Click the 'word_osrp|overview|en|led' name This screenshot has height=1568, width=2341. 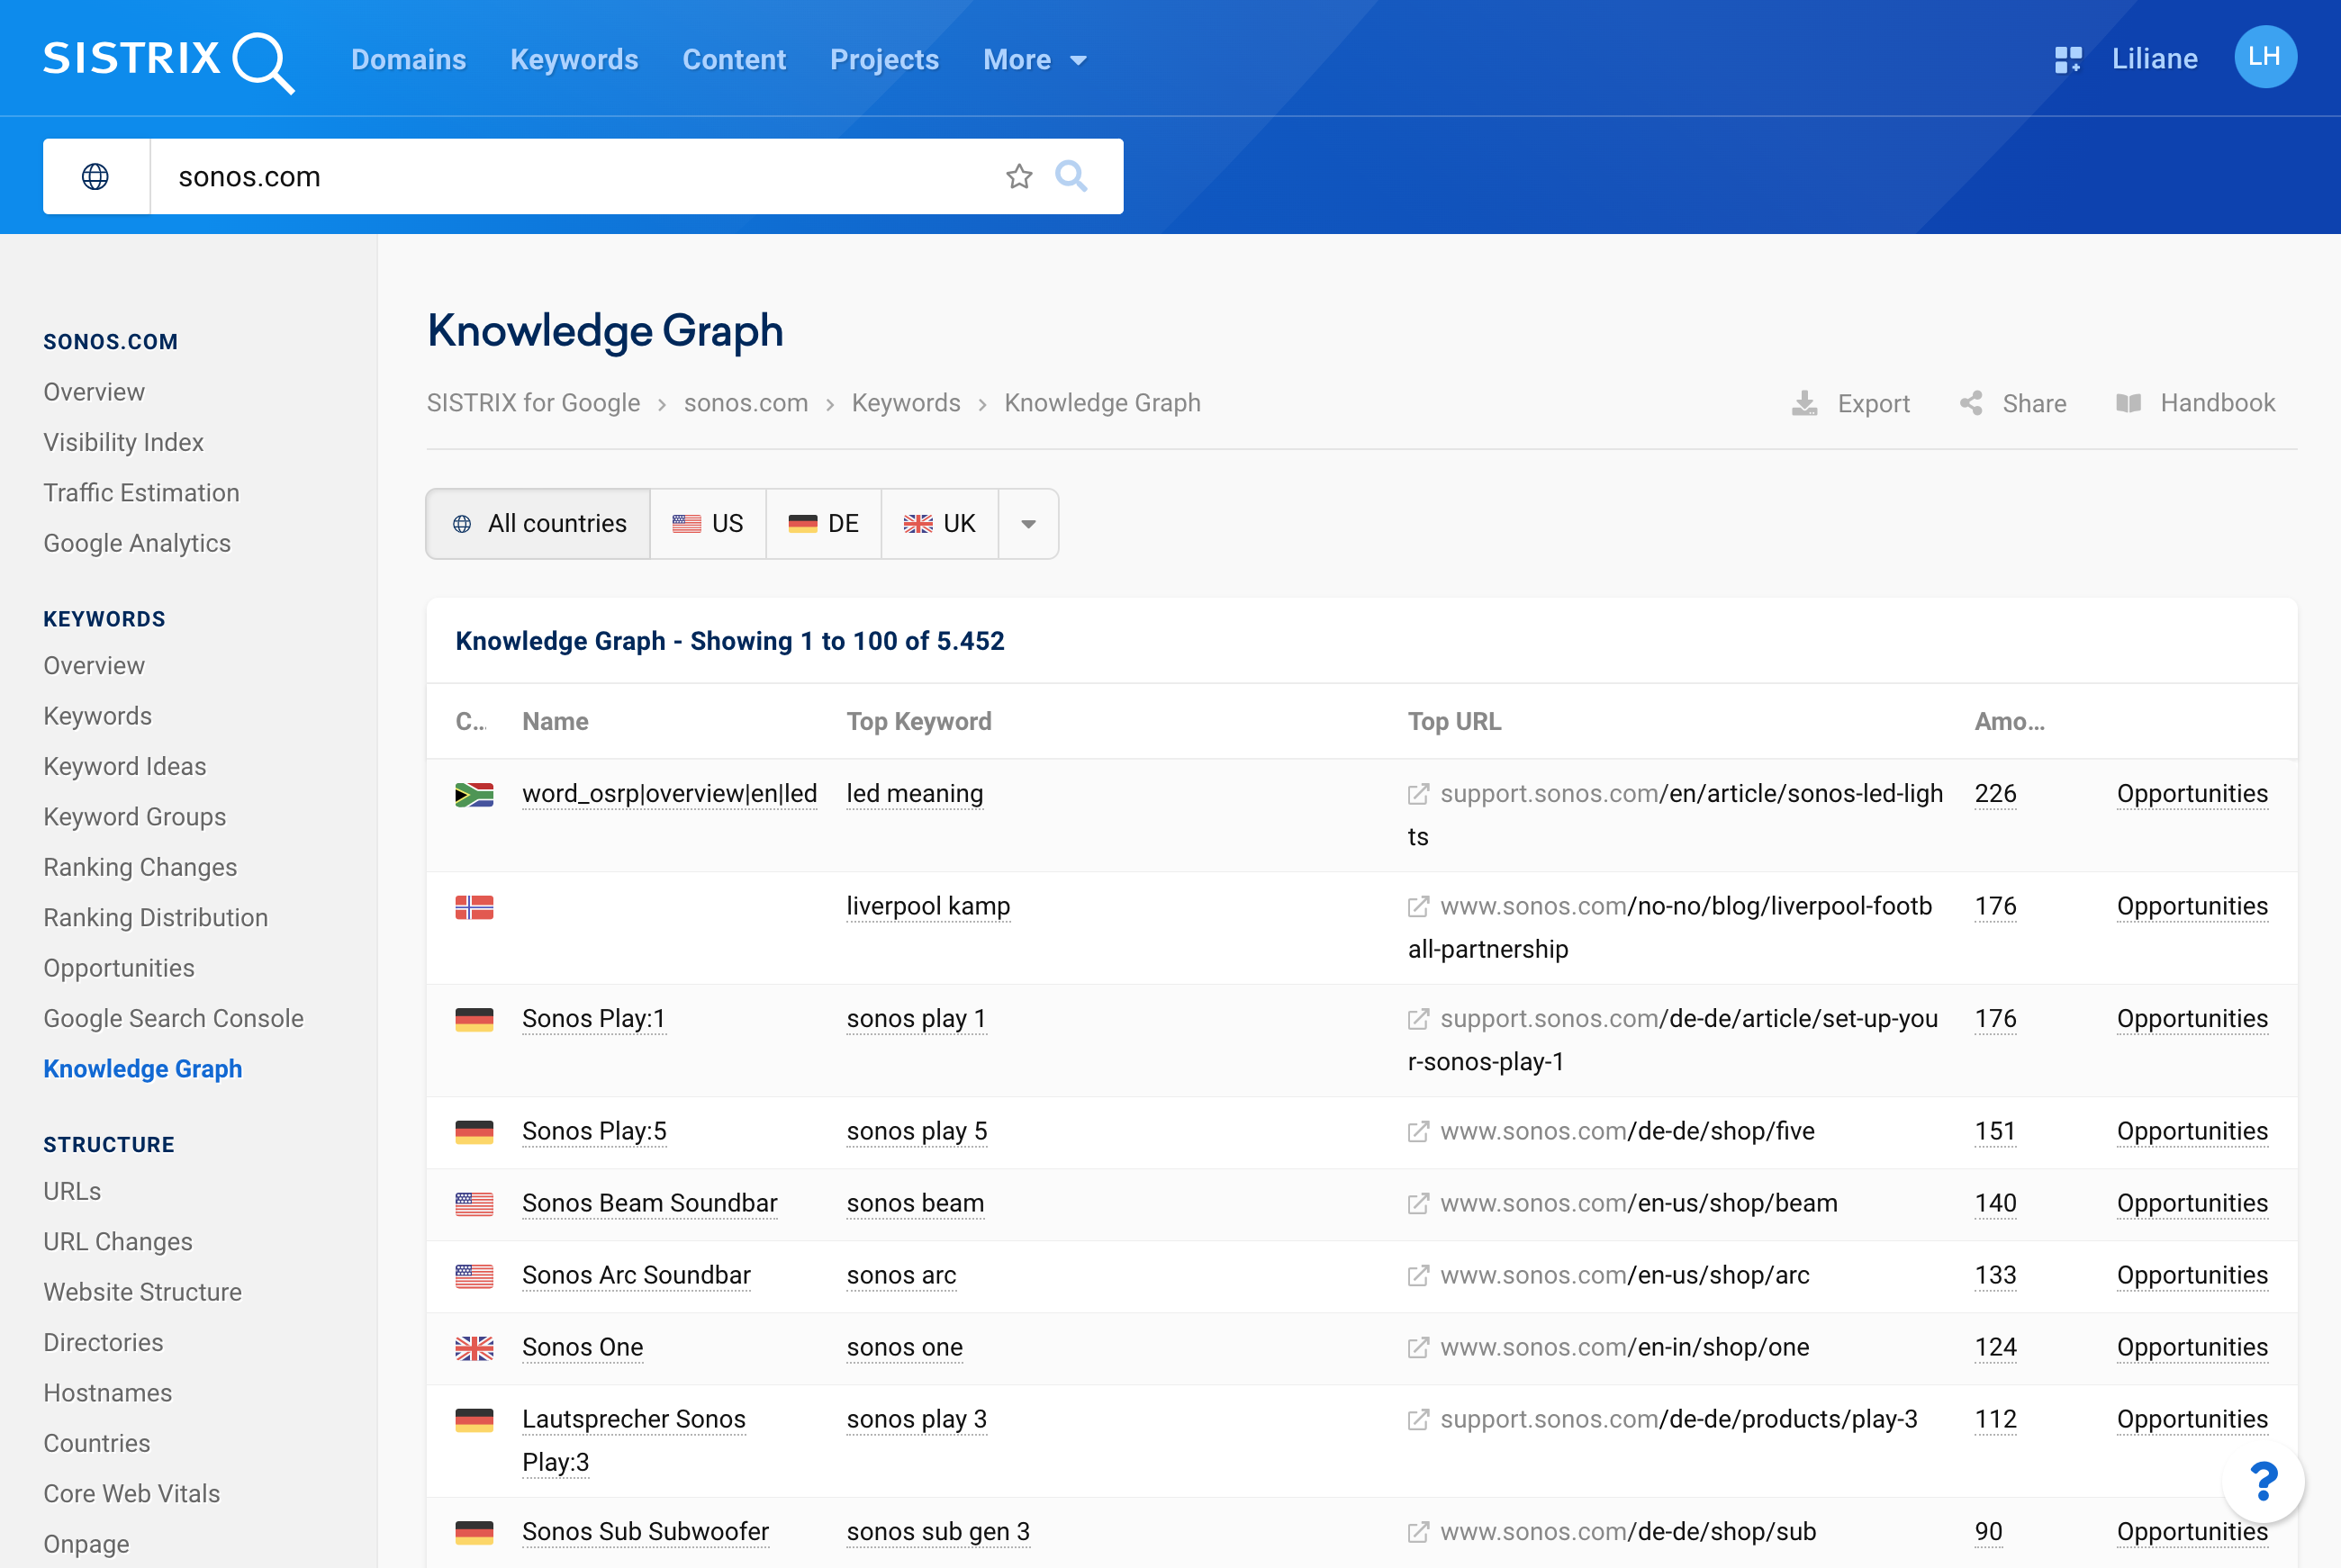pos(670,794)
